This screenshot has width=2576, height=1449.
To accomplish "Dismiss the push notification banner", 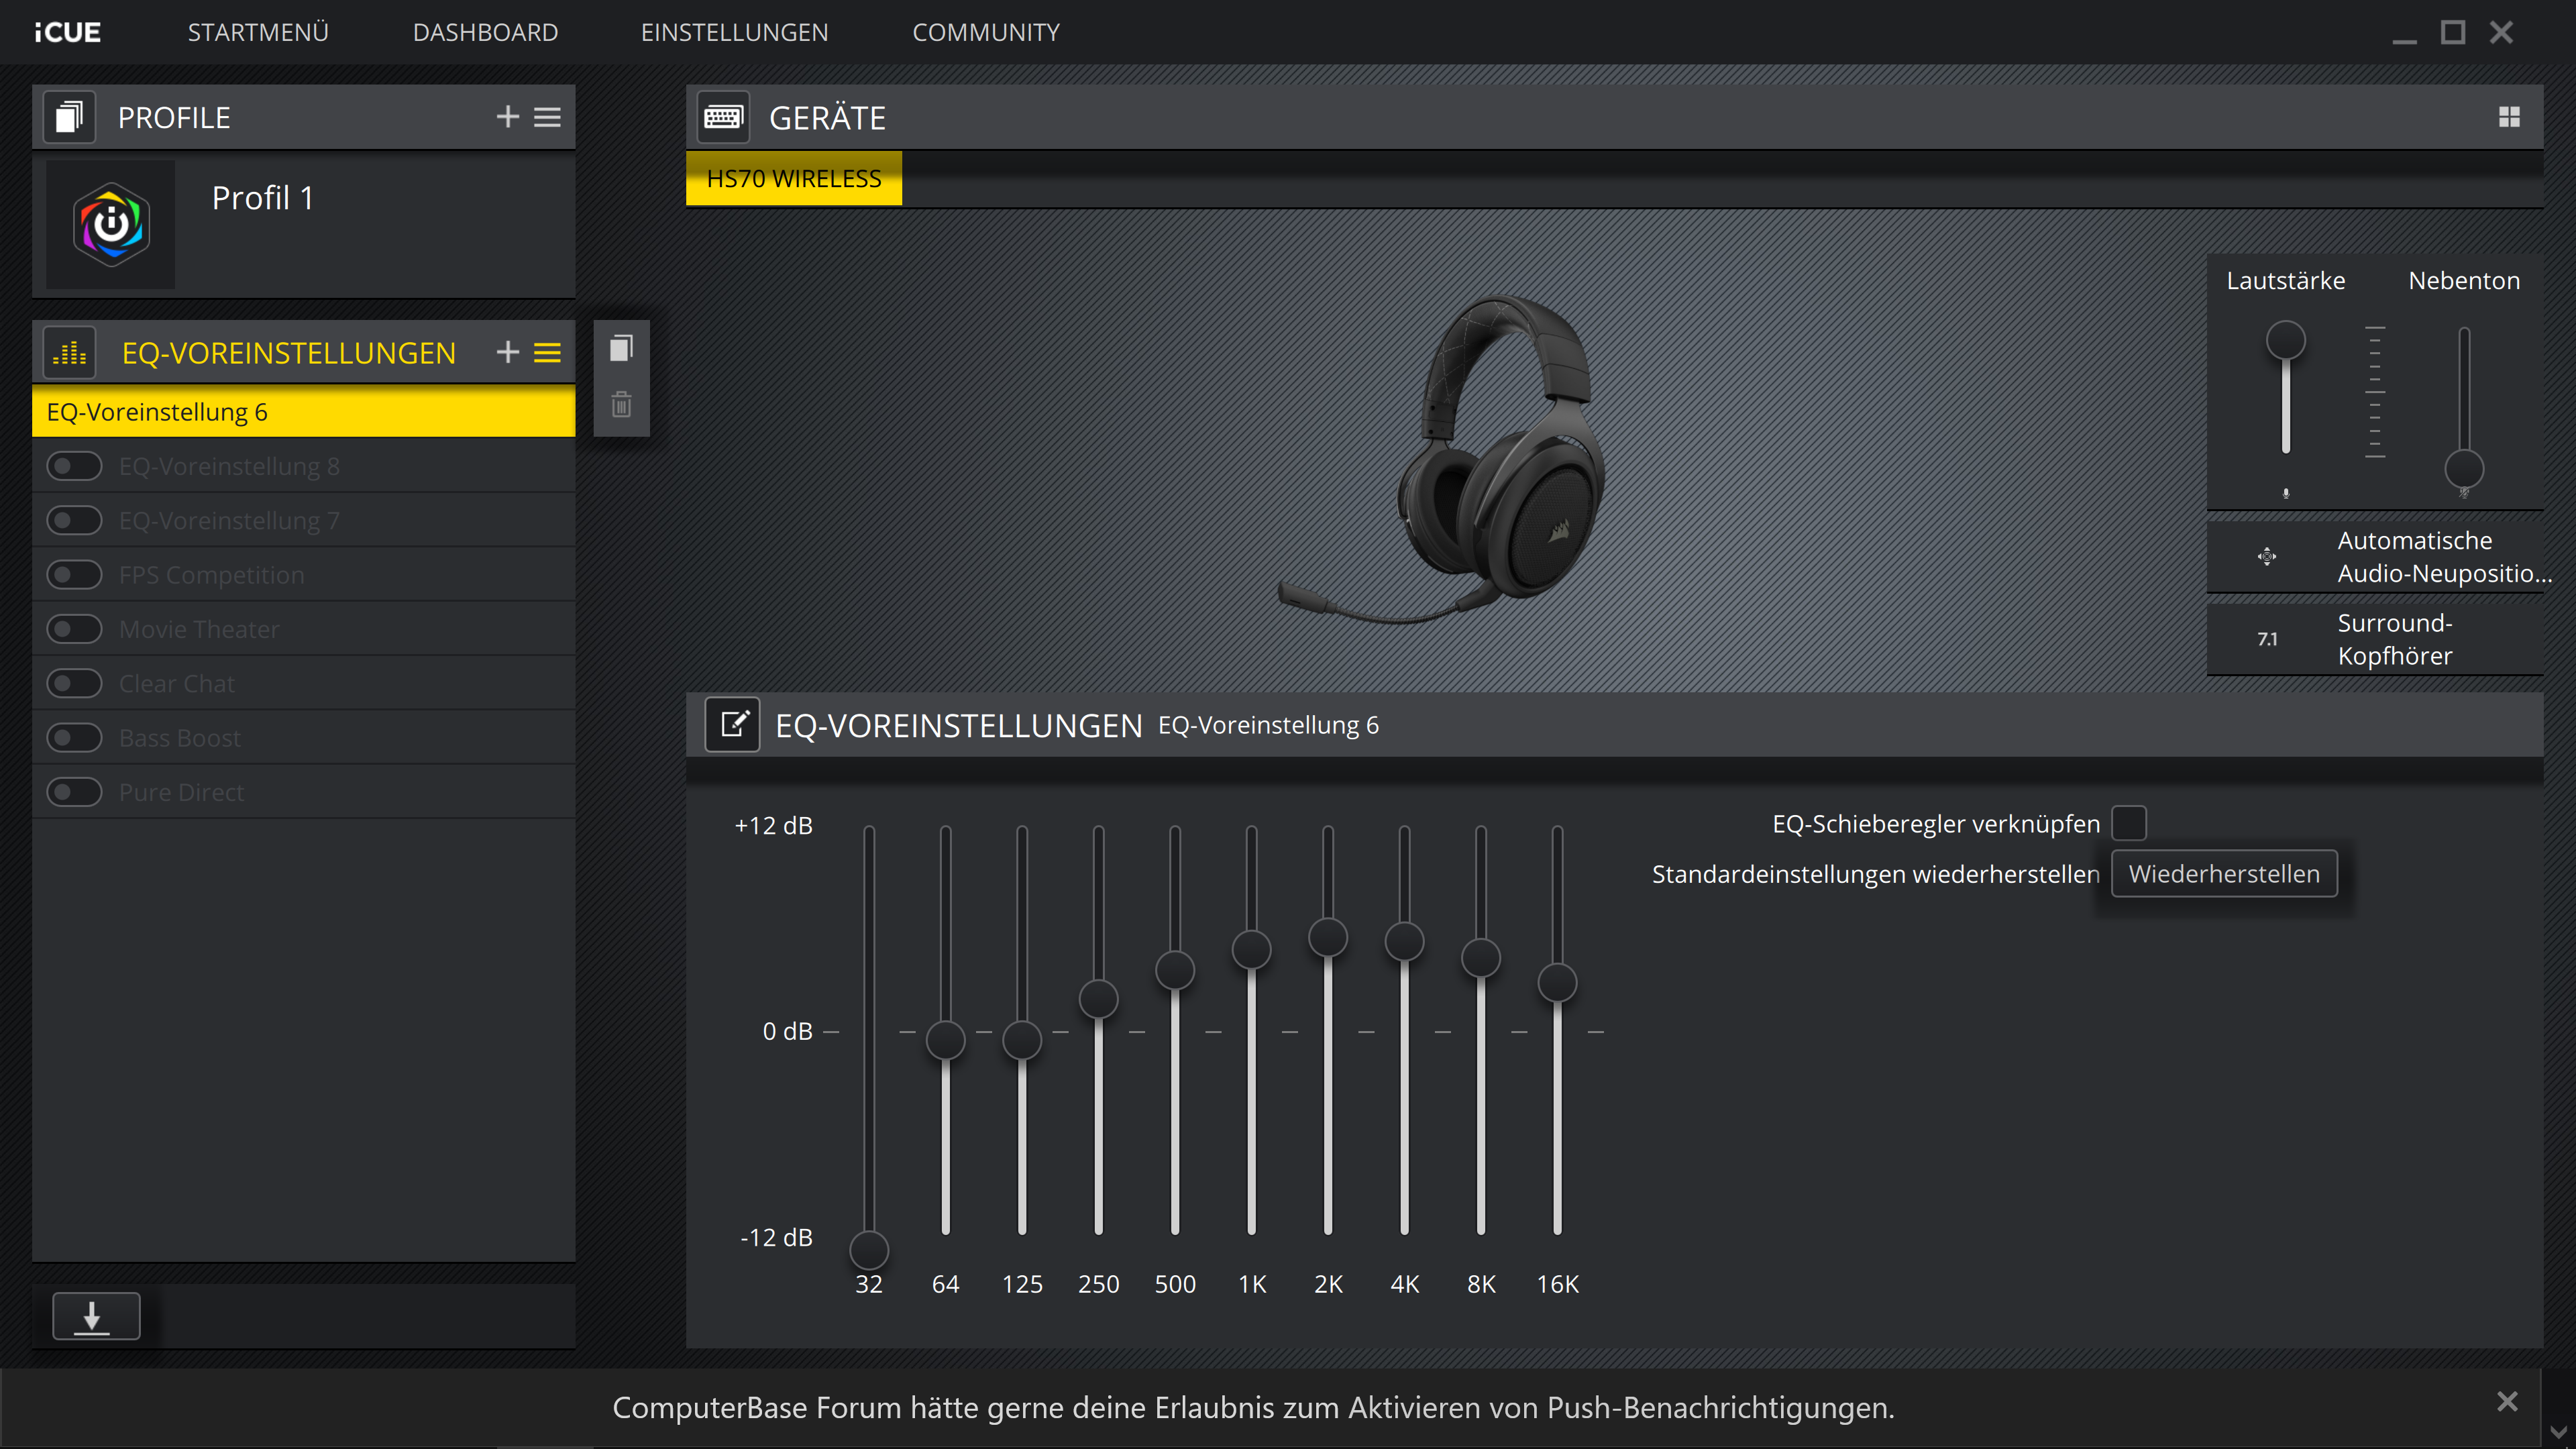I will pos(2506,1401).
